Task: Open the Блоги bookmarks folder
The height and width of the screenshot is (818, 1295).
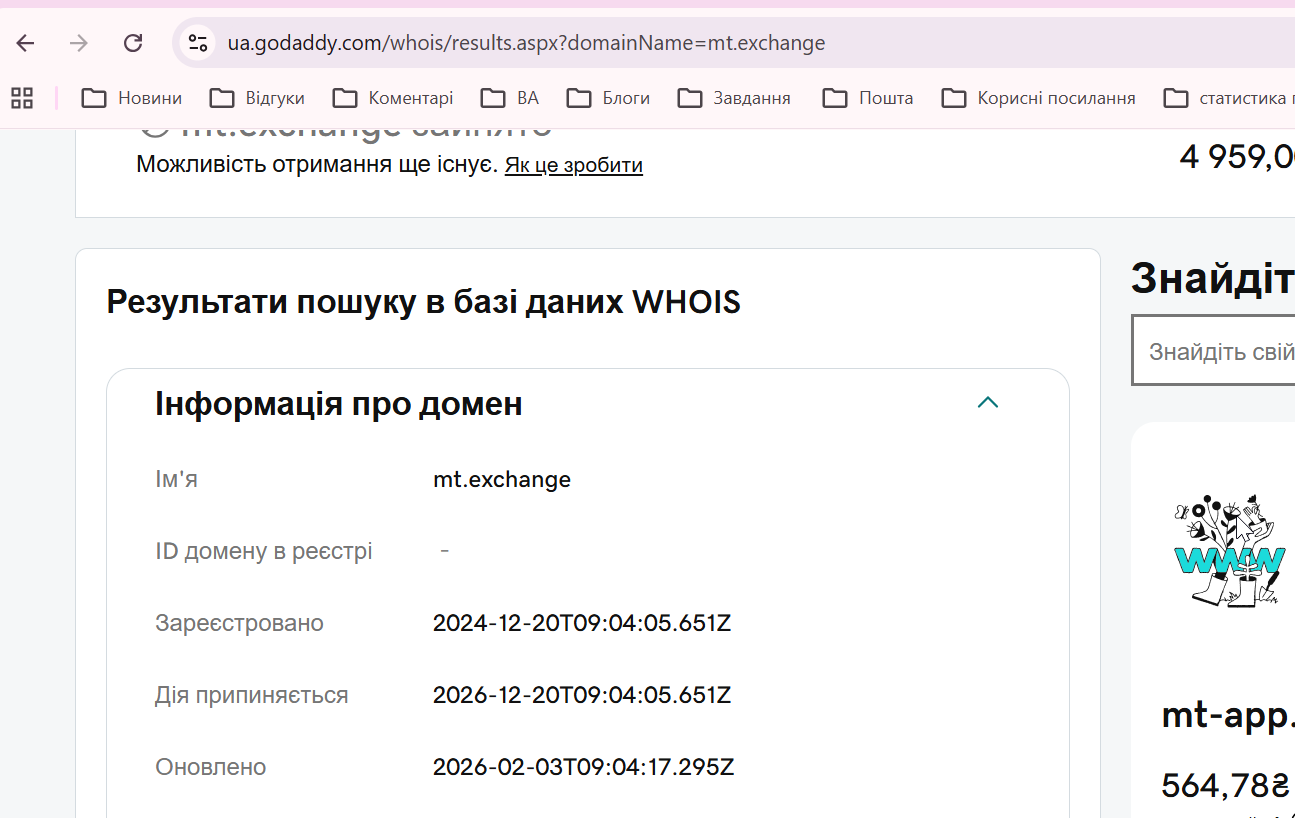Action: pos(608,98)
